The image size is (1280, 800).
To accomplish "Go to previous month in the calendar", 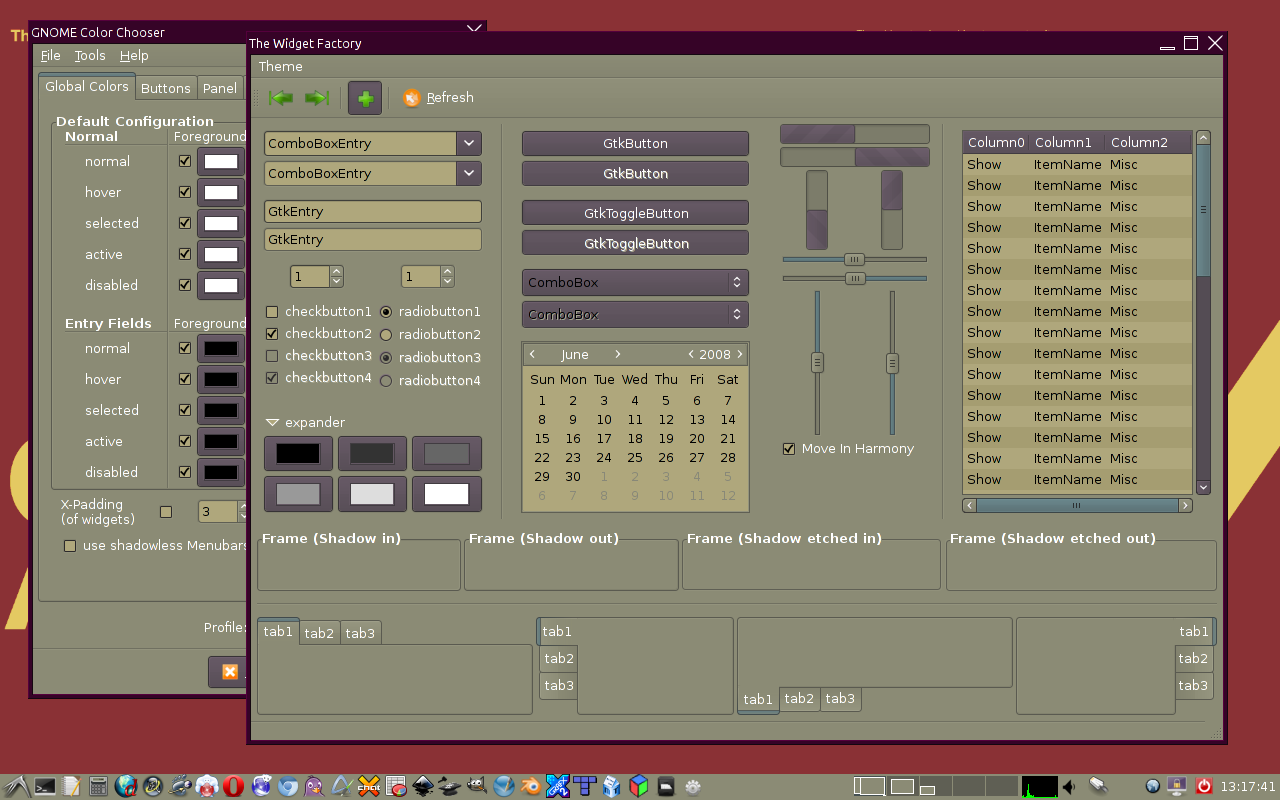I will pyautogui.click(x=533, y=355).
